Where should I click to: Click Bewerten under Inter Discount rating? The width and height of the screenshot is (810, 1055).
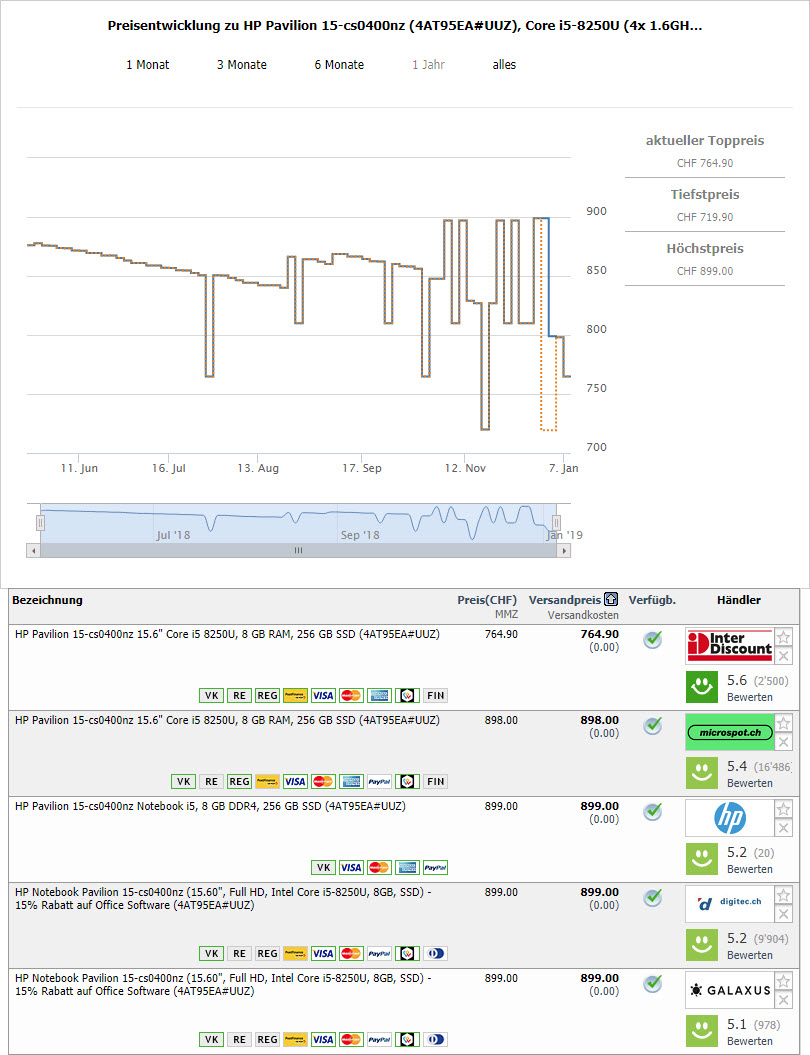[x=749, y=697]
